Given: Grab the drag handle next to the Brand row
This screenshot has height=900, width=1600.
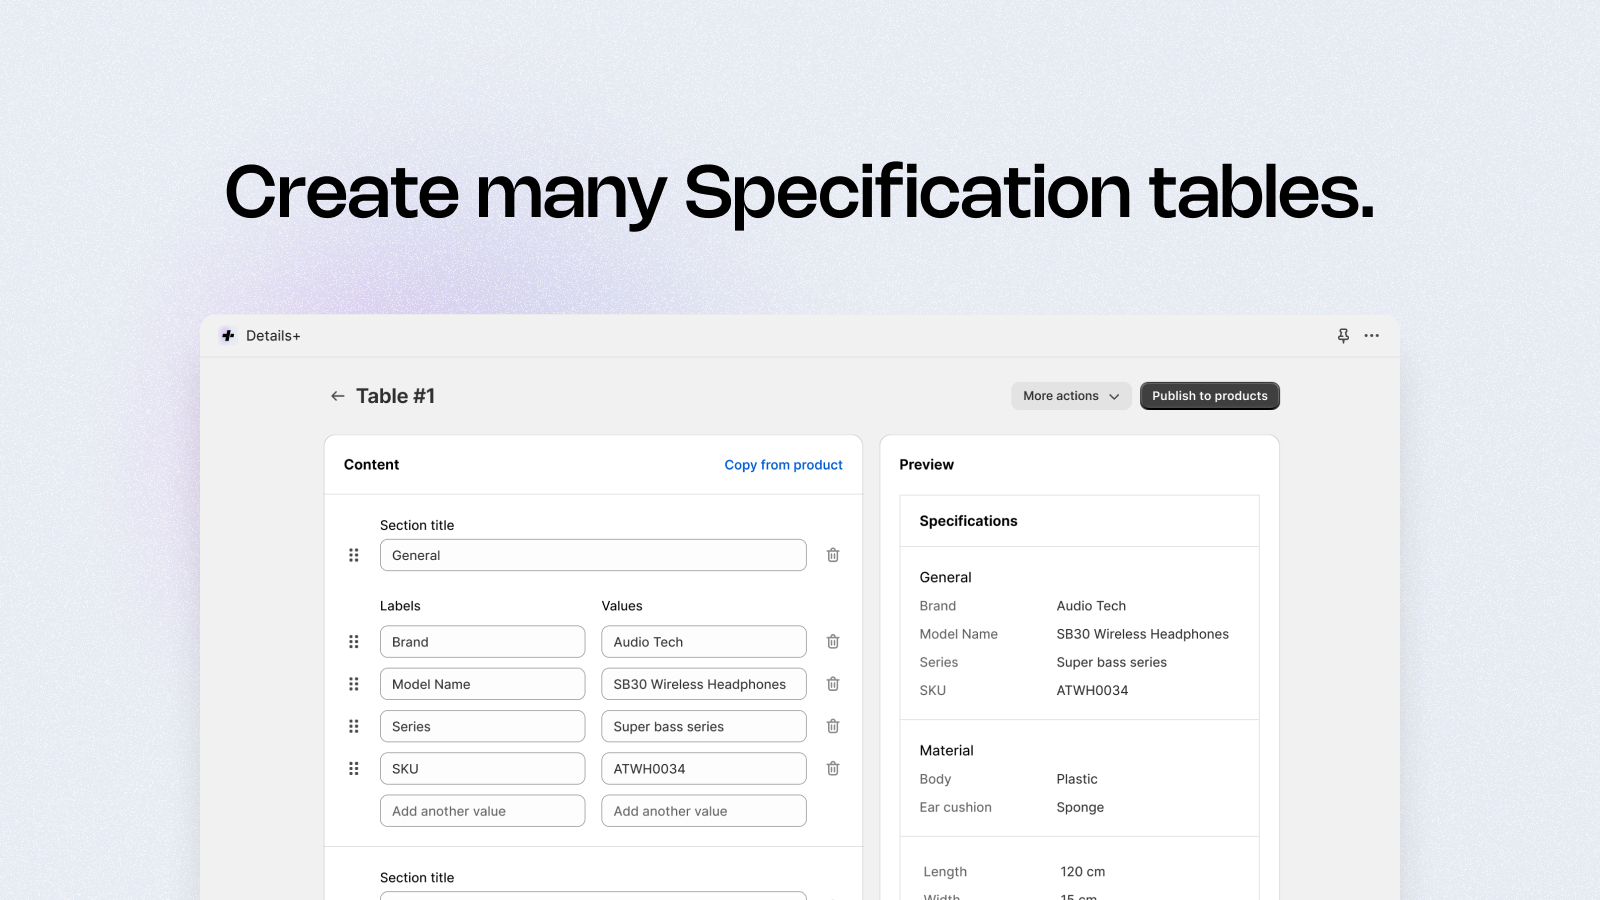Looking at the screenshot, I should [x=353, y=641].
